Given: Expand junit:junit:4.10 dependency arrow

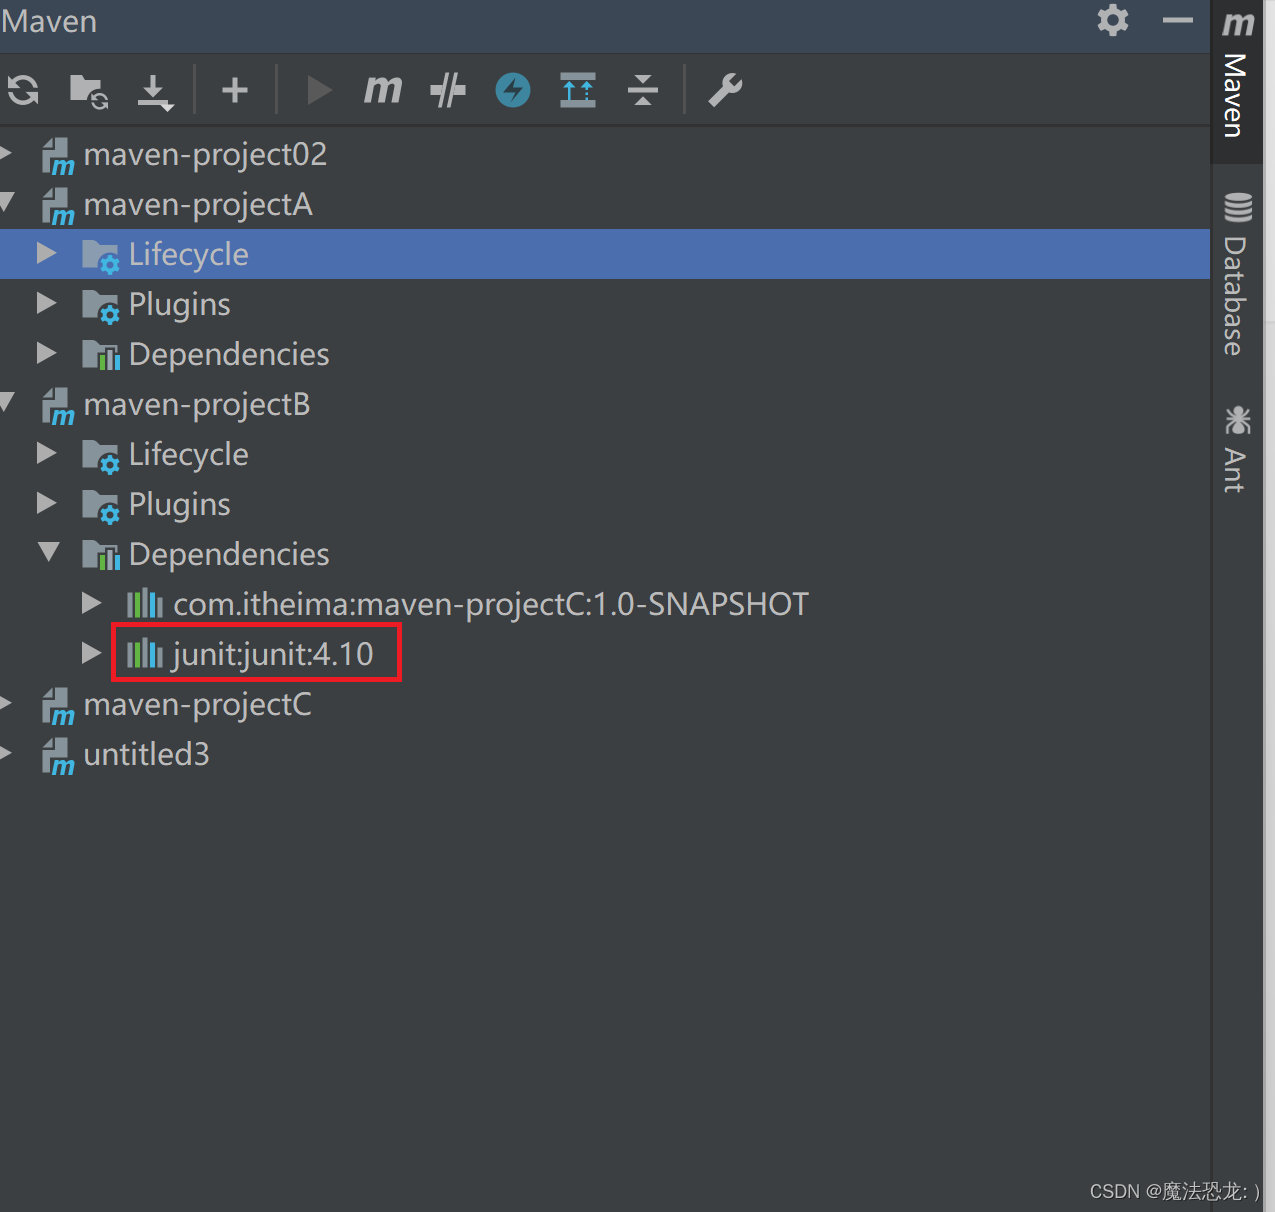Looking at the screenshot, I should (92, 653).
